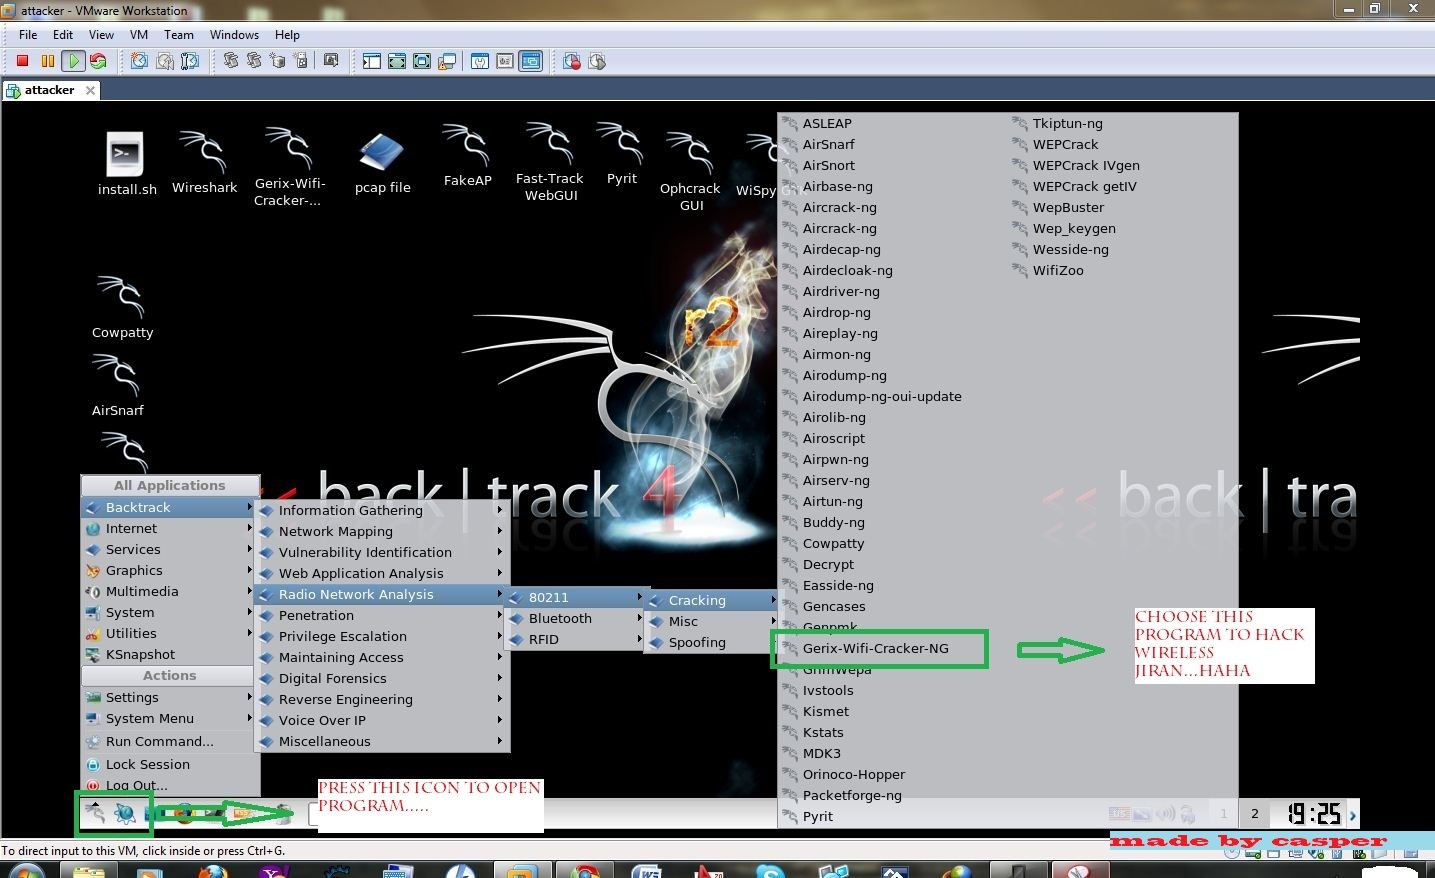Click the Windows Start orb
Screen dimensions: 1435x878
26,872
